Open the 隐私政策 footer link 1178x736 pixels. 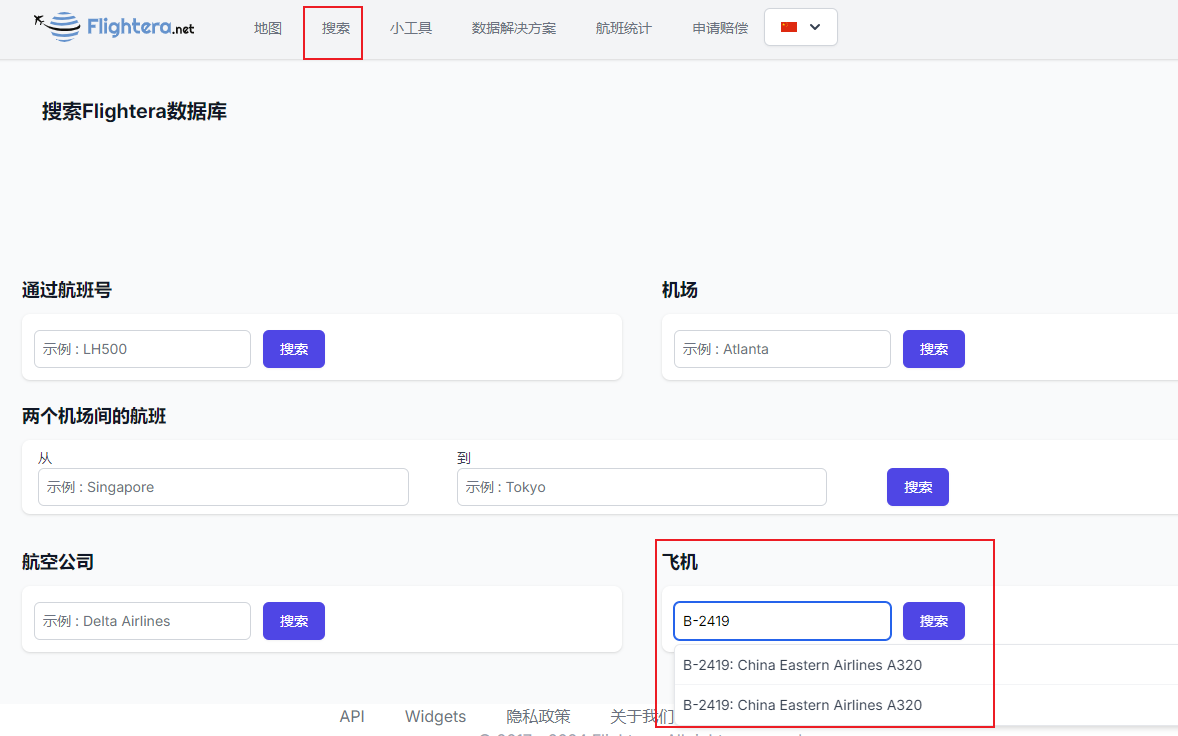[538, 716]
